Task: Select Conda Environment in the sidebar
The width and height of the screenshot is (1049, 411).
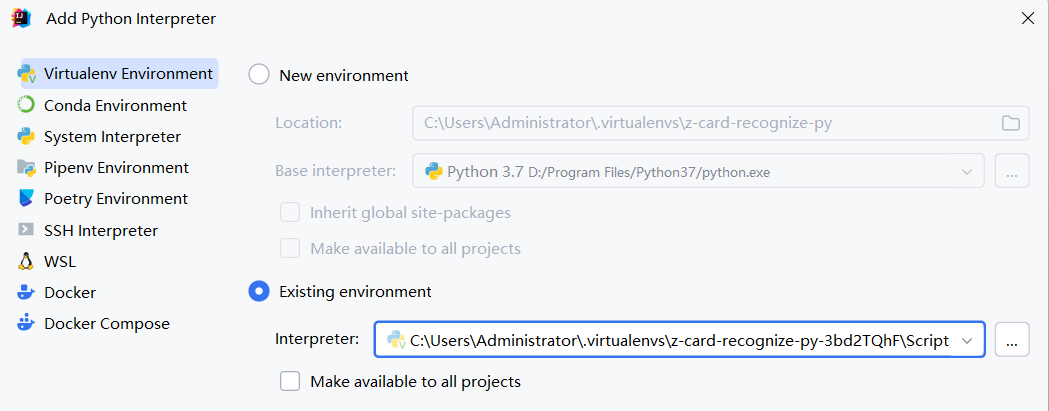Action: click(x=115, y=106)
